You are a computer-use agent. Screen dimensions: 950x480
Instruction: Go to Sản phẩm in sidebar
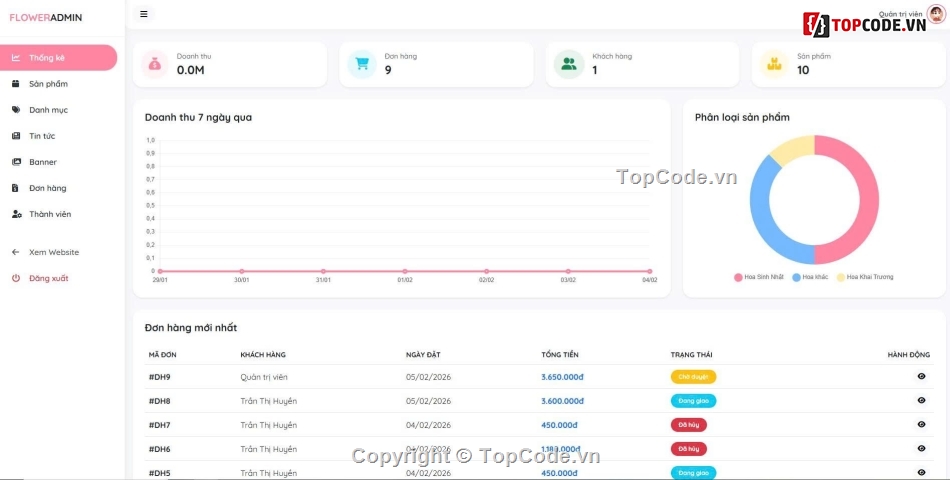coord(48,84)
